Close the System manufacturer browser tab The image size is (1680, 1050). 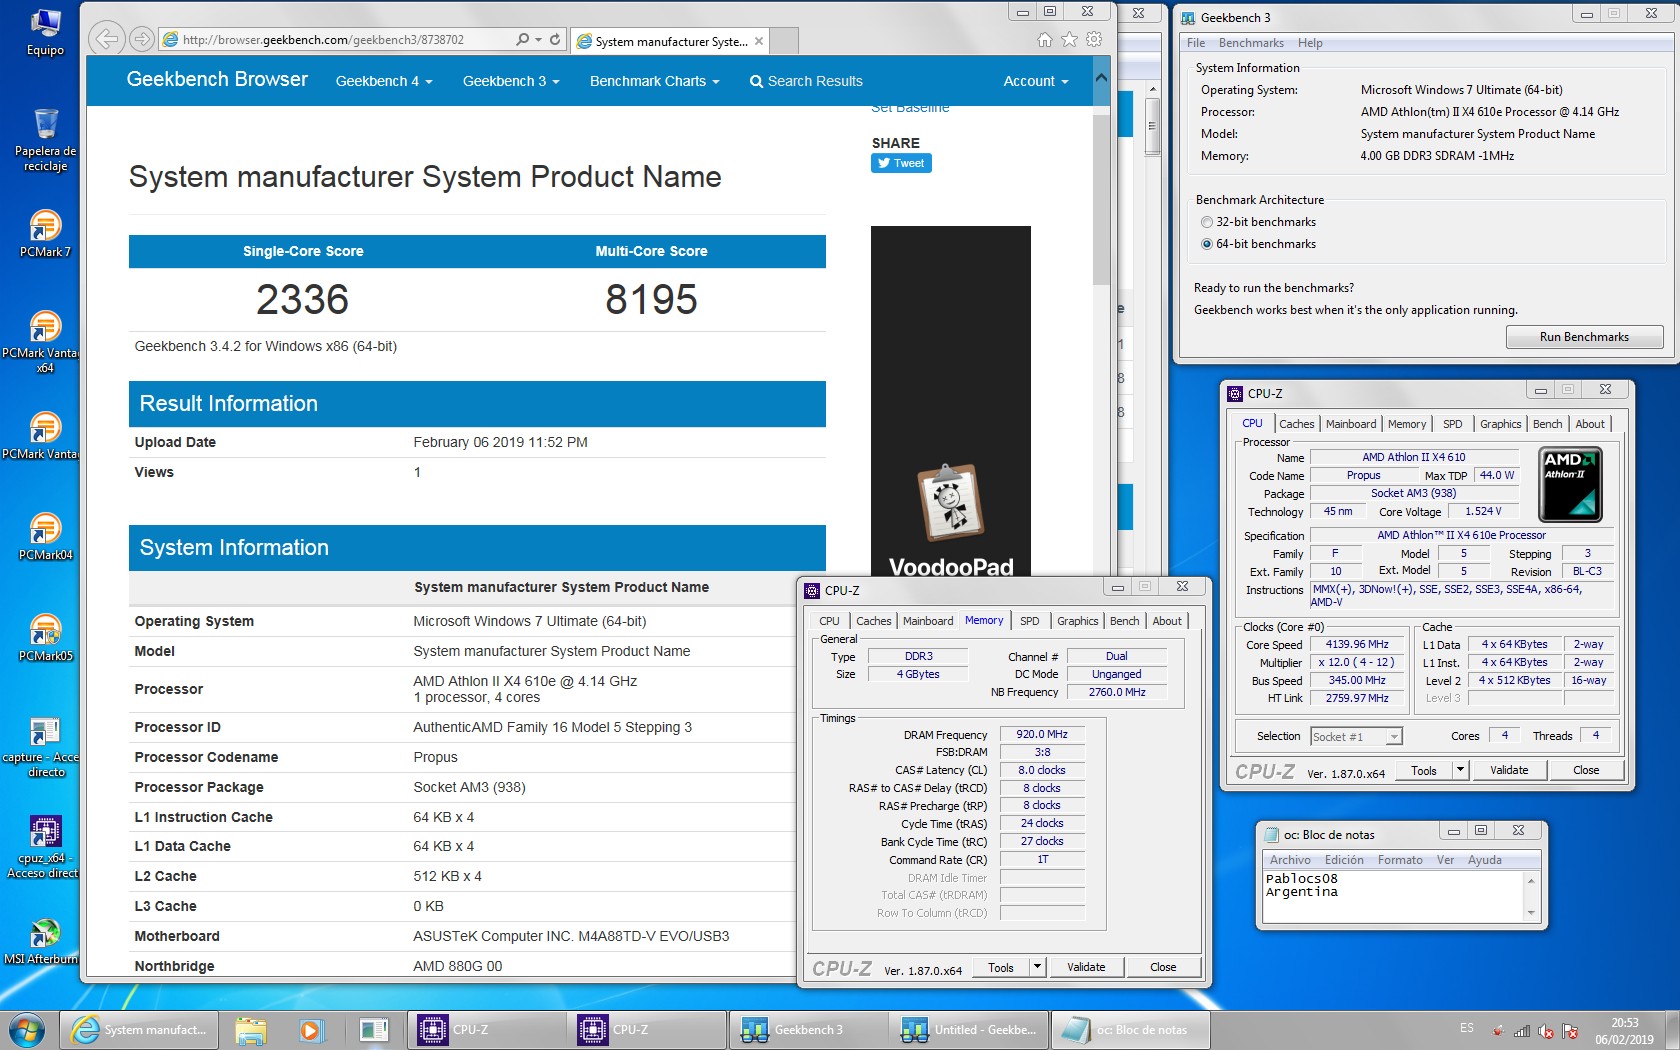tap(759, 41)
